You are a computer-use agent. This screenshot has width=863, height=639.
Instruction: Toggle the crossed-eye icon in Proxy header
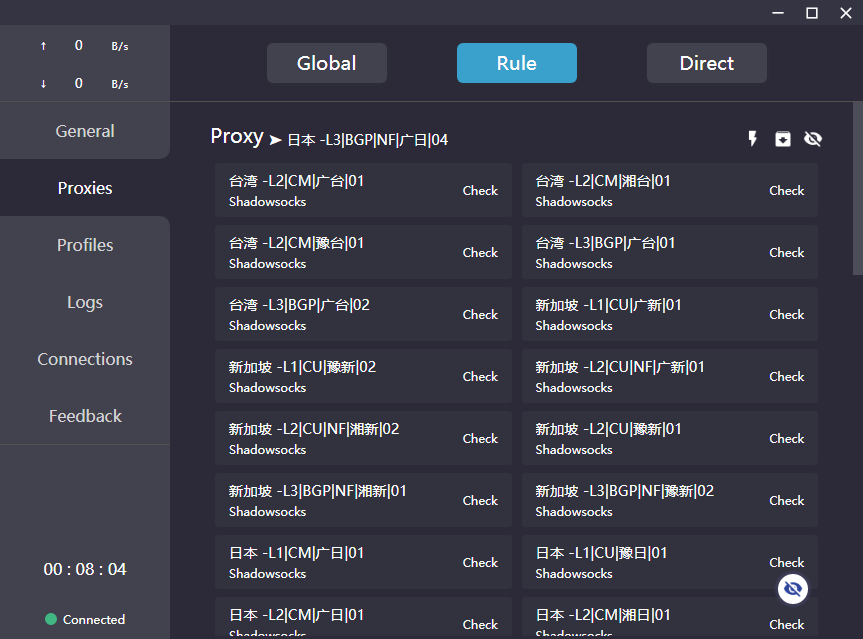pyautogui.click(x=813, y=139)
